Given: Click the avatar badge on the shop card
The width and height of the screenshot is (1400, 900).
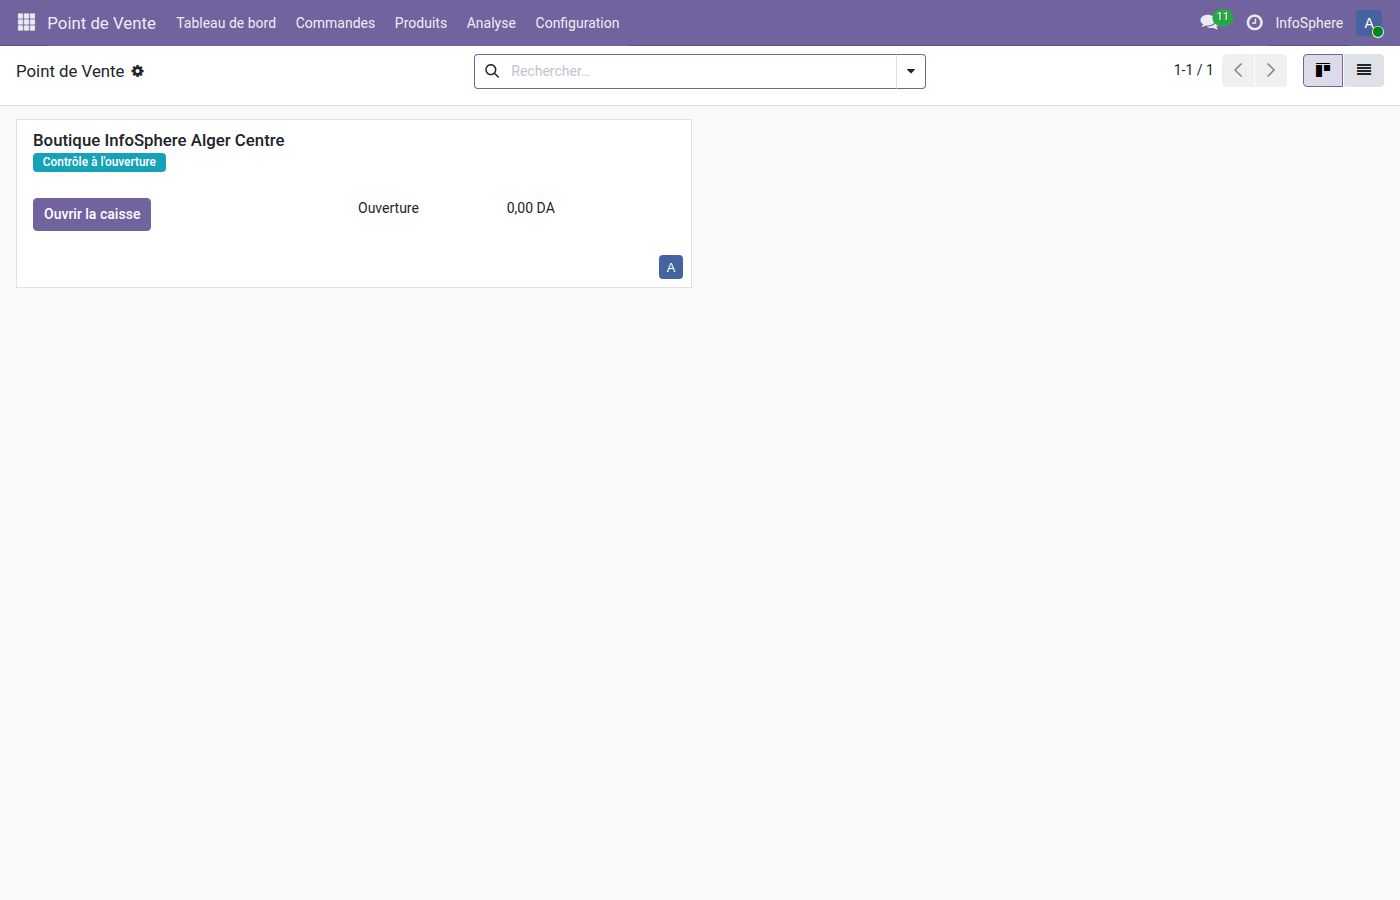Looking at the screenshot, I should pos(671,267).
